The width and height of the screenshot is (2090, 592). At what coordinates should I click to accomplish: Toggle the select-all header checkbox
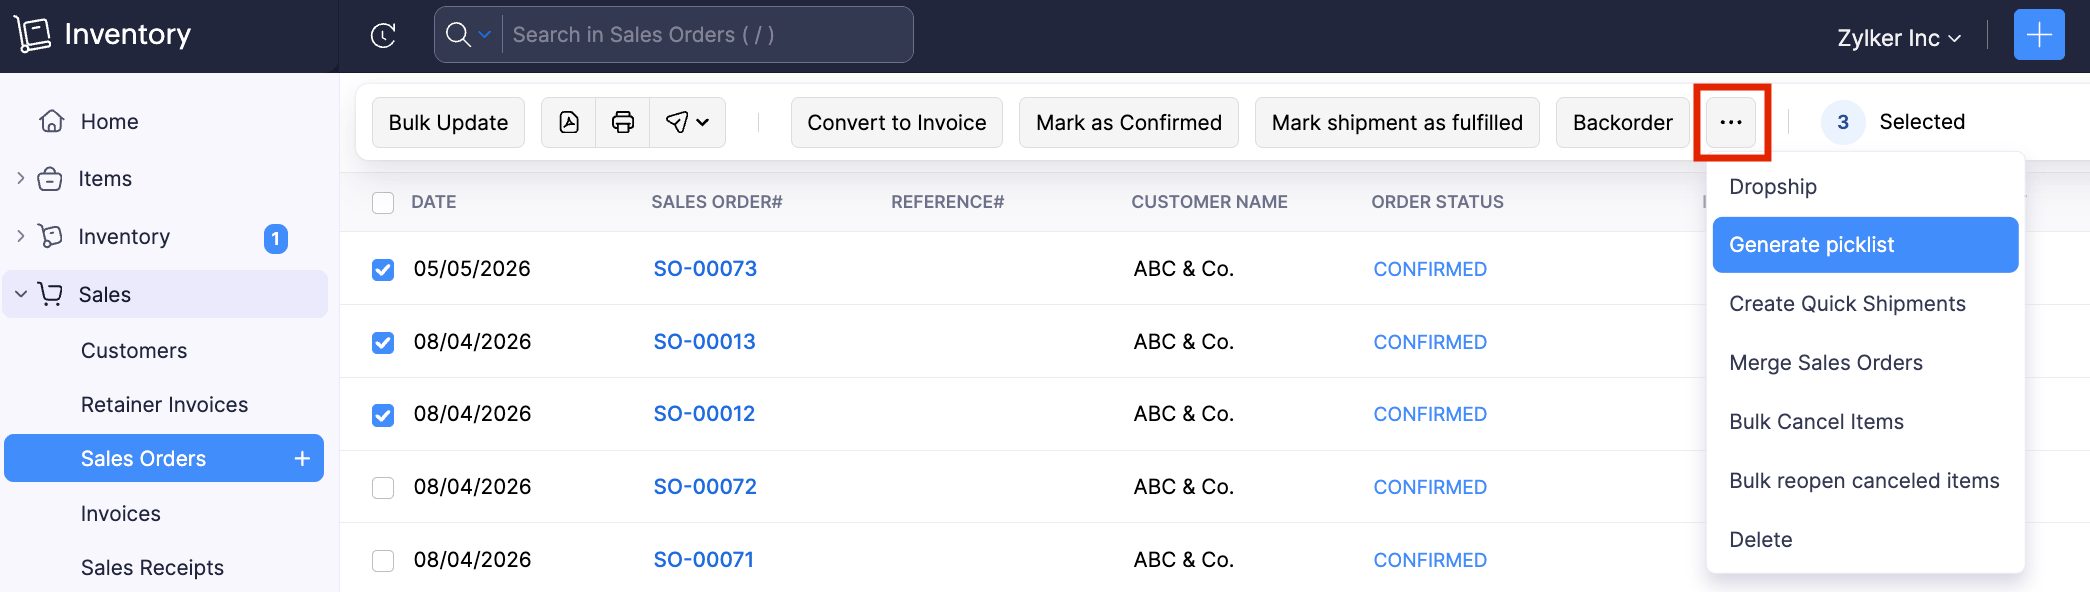[383, 203]
